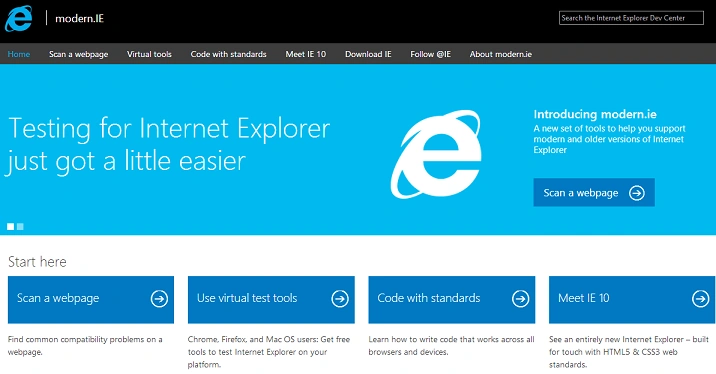Screen dimensions: 716x374
Task: Select the second carousel slide indicator
Action: click(x=20, y=227)
